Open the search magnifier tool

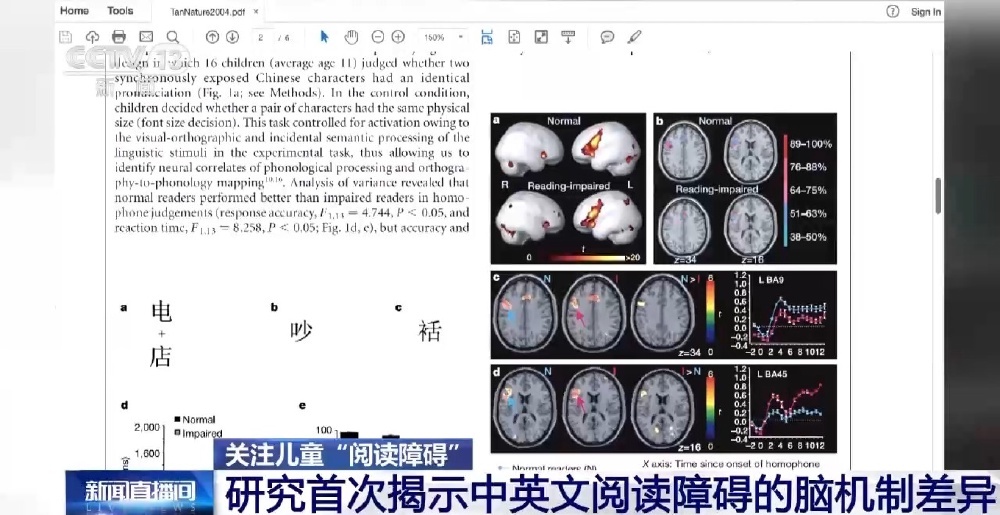tap(173, 38)
